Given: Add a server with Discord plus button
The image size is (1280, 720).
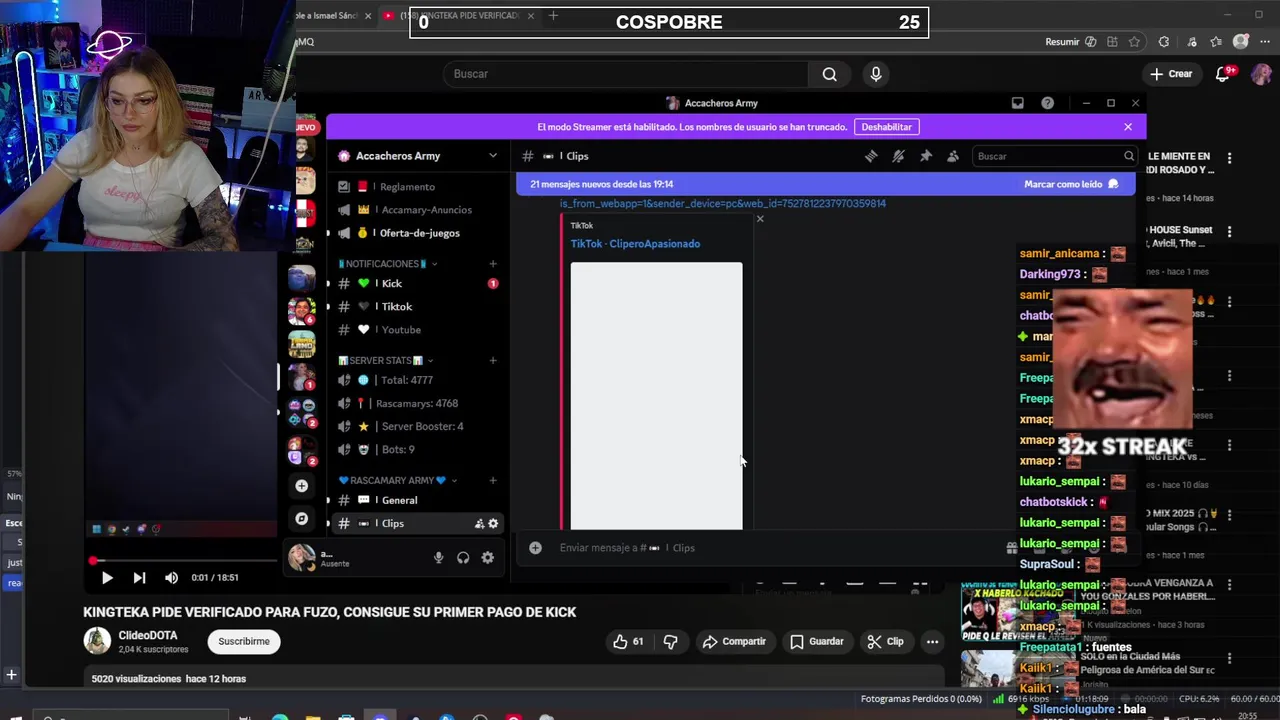Looking at the screenshot, I should click(x=301, y=486).
